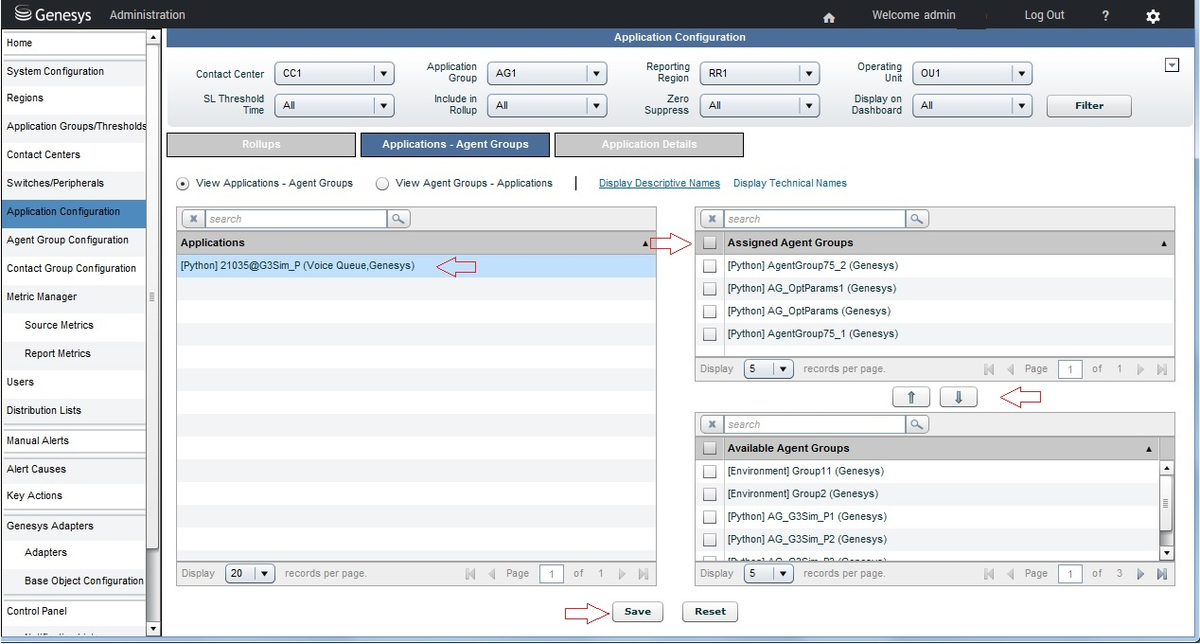Switch to the Rollups tab

click(x=261, y=145)
